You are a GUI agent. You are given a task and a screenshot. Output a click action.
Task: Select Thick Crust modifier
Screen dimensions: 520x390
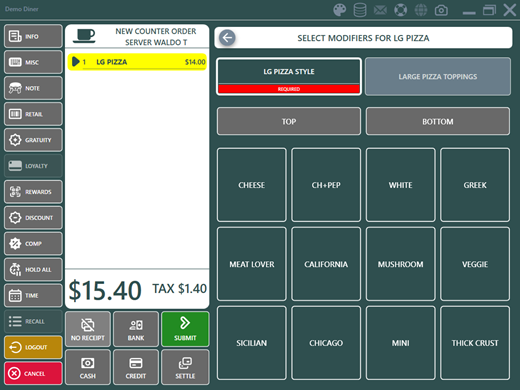pyautogui.click(x=475, y=343)
